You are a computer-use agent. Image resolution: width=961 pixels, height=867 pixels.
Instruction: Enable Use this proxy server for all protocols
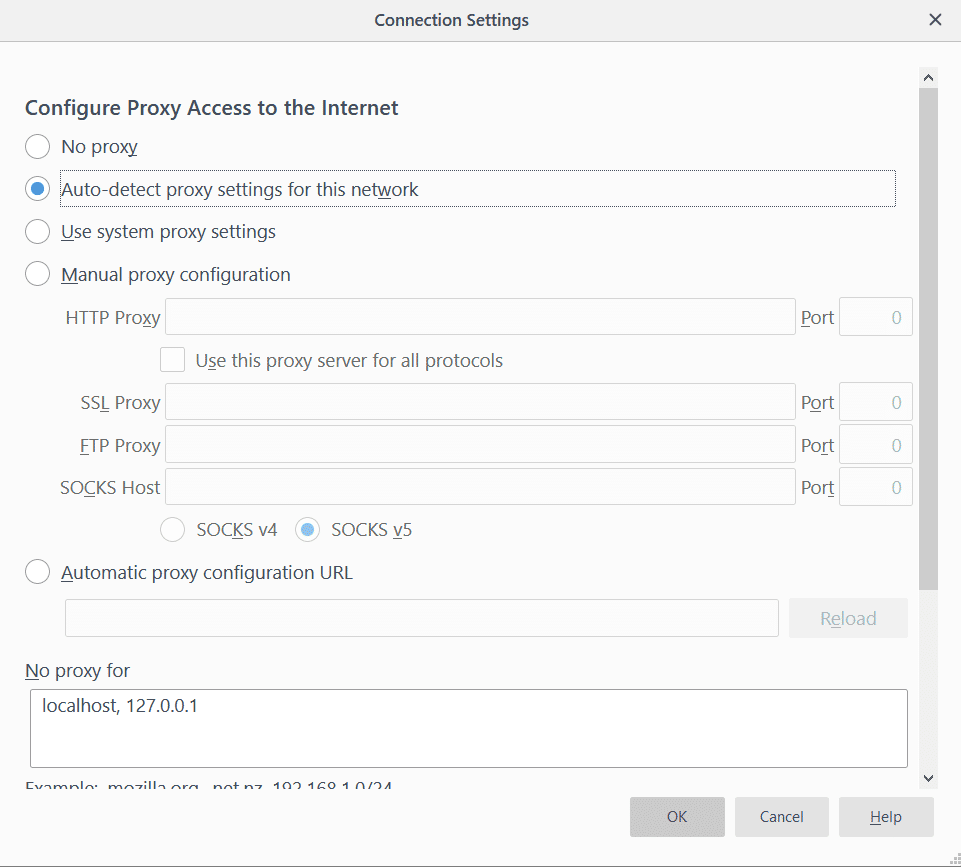click(x=172, y=359)
